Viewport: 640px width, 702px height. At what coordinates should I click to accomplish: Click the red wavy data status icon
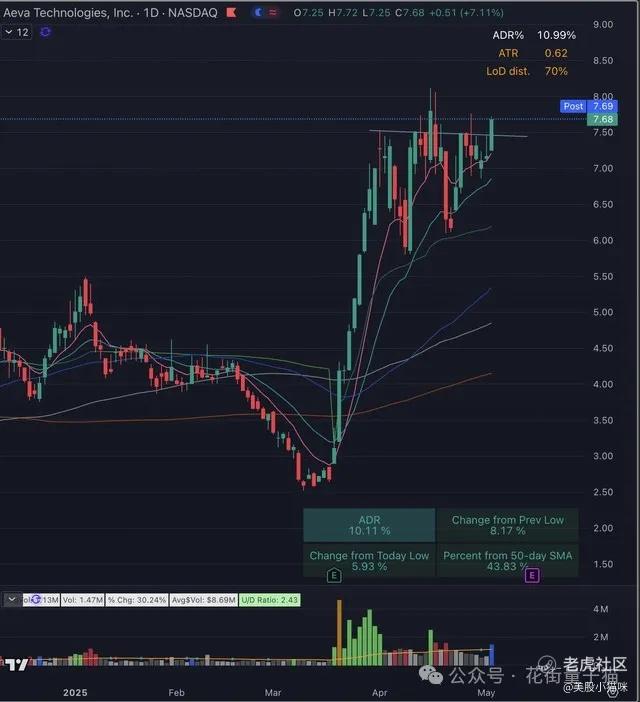tap(273, 13)
